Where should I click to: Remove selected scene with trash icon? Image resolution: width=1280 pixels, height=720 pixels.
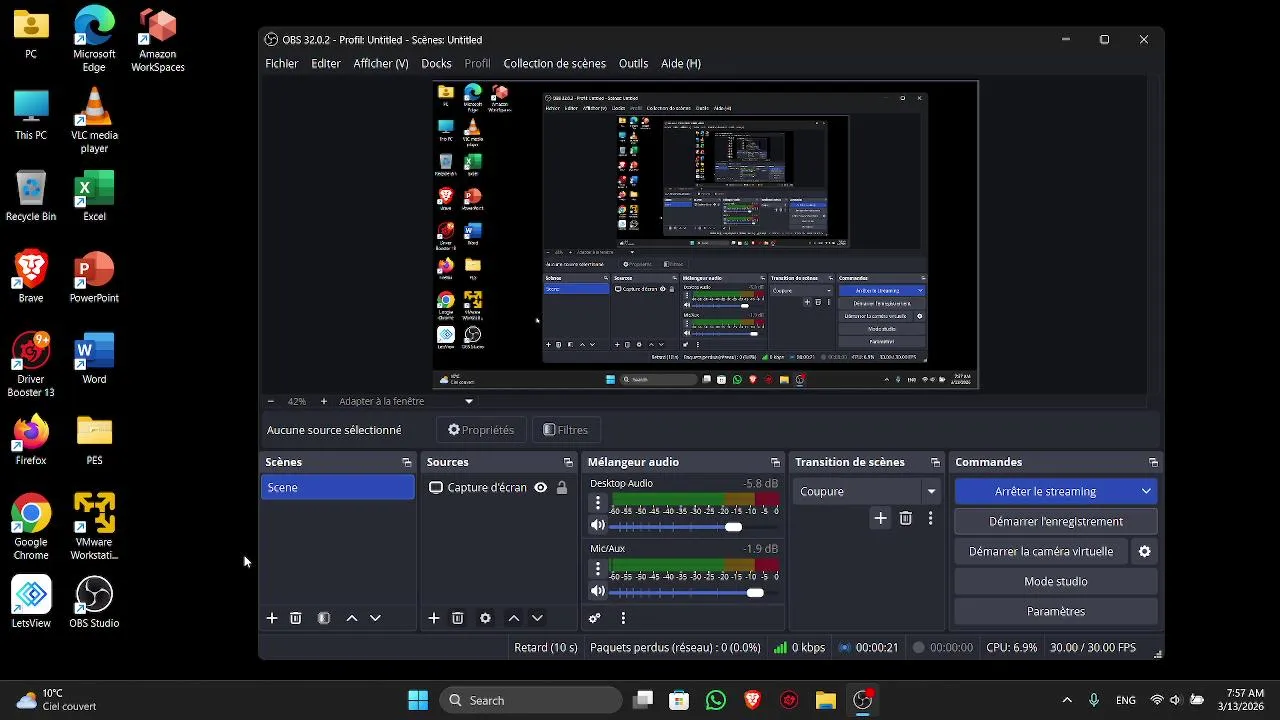click(x=296, y=618)
